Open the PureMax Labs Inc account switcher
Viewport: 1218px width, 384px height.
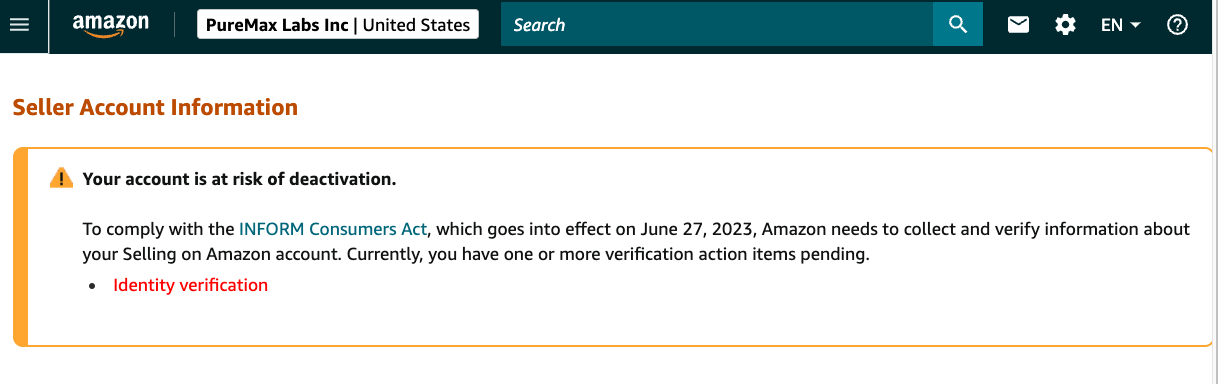(x=337, y=25)
